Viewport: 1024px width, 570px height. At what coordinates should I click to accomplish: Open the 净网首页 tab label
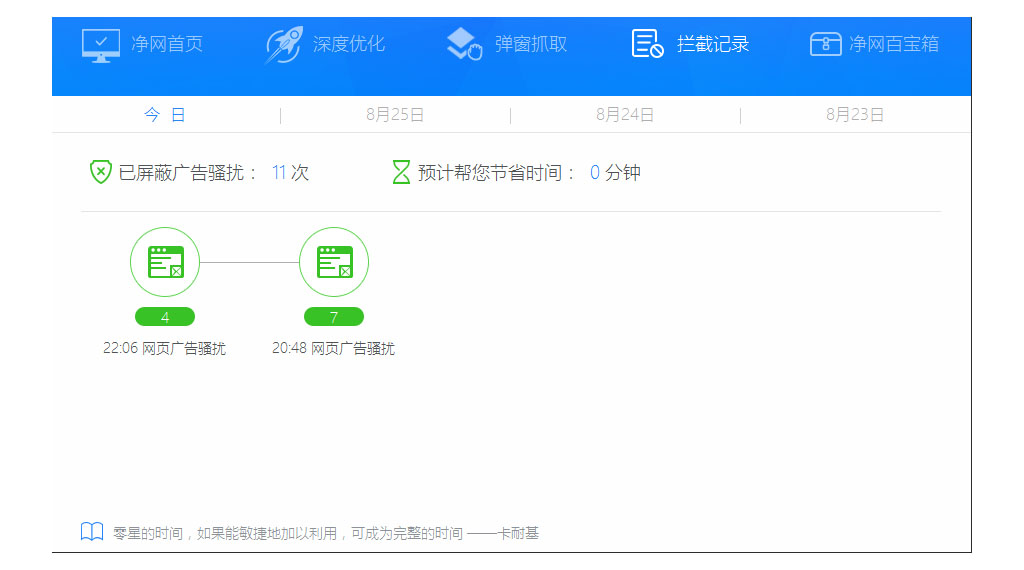click(x=167, y=44)
